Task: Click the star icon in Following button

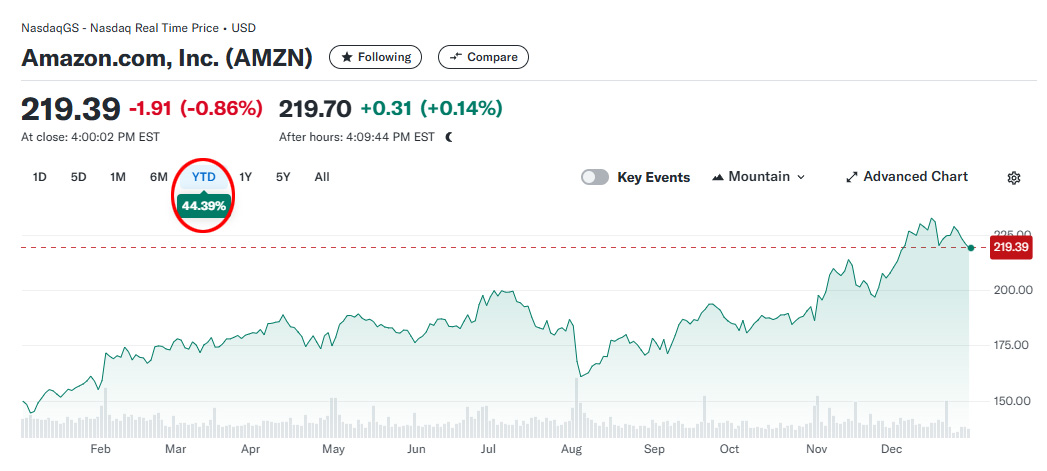Action: click(x=347, y=57)
